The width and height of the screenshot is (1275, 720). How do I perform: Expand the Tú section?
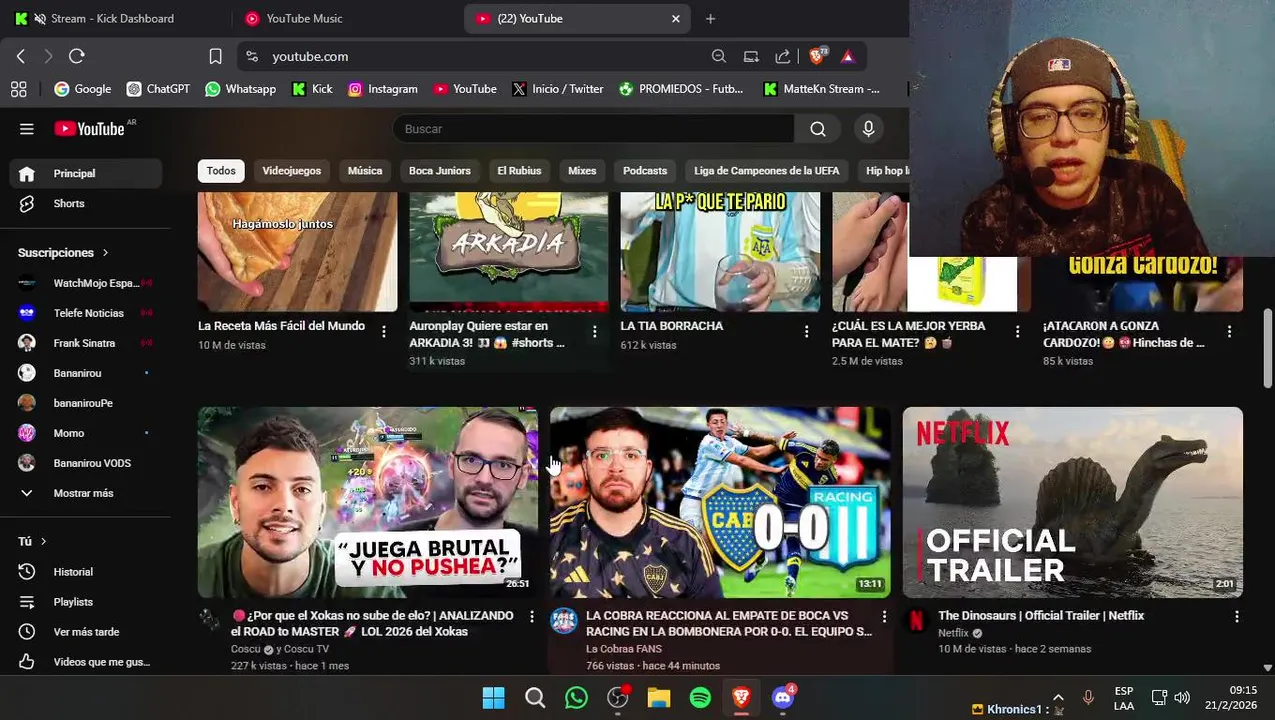click(33, 541)
